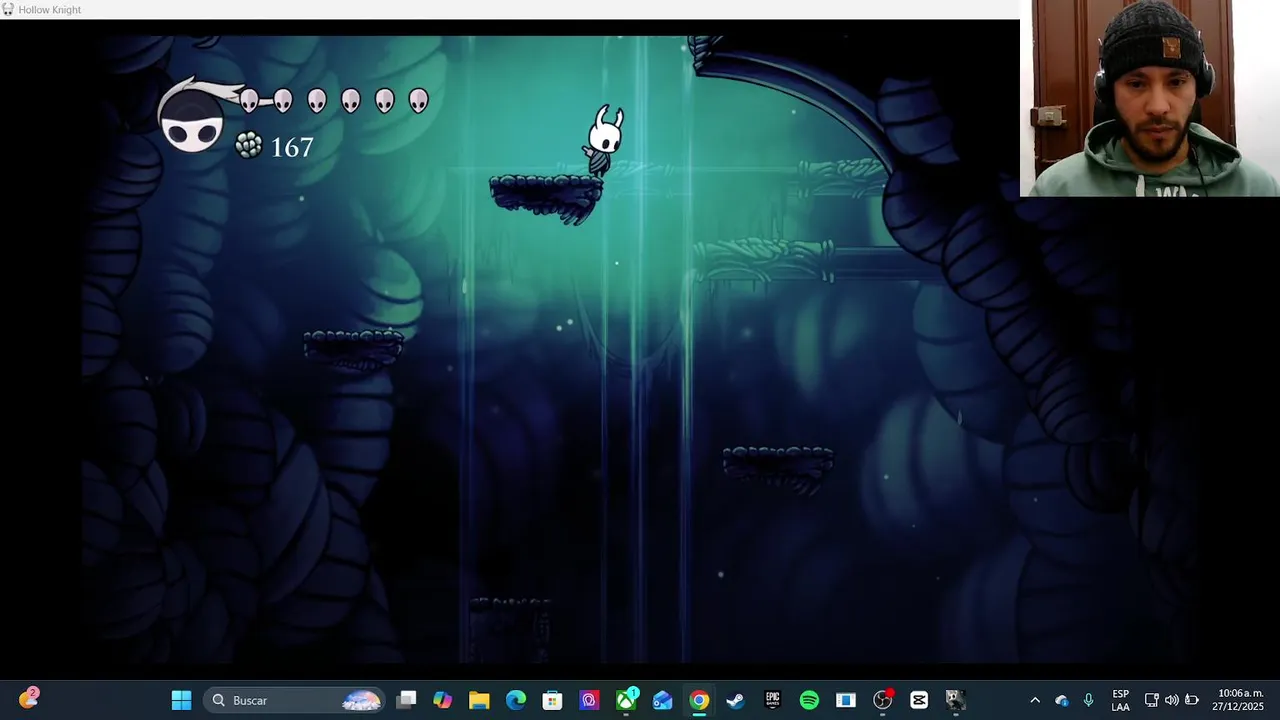Switch to Hollow Knight taskbar icon
The width and height of the screenshot is (1280, 720).
[955, 700]
